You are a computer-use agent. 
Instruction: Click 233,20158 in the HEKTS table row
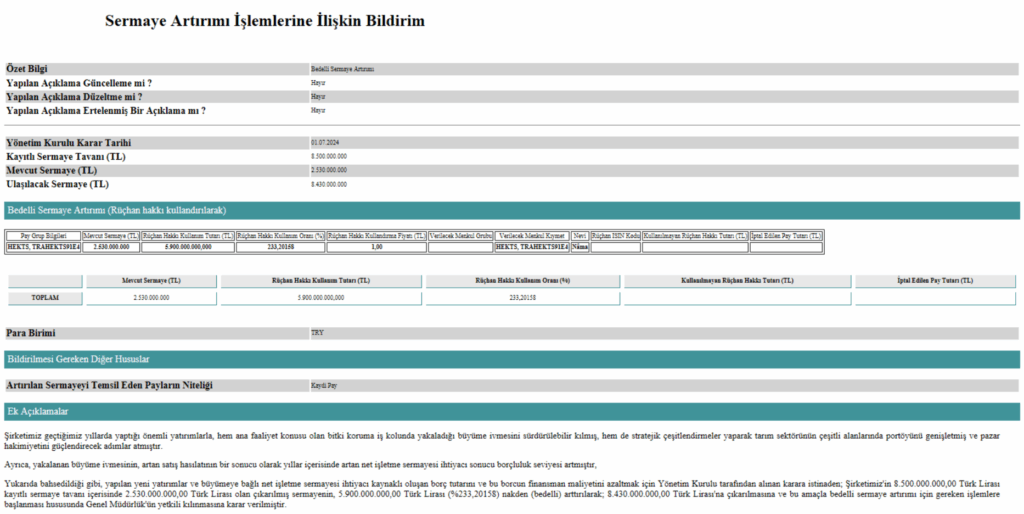click(280, 247)
